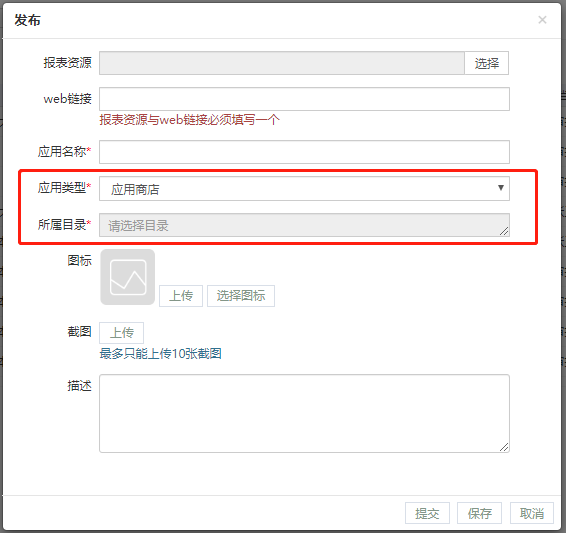Image resolution: width=566 pixels, height=533 pixels.
Task: Click the 最多只能上传10张截图 hint text
Action: pyautogui.click(x=161, y=354)
